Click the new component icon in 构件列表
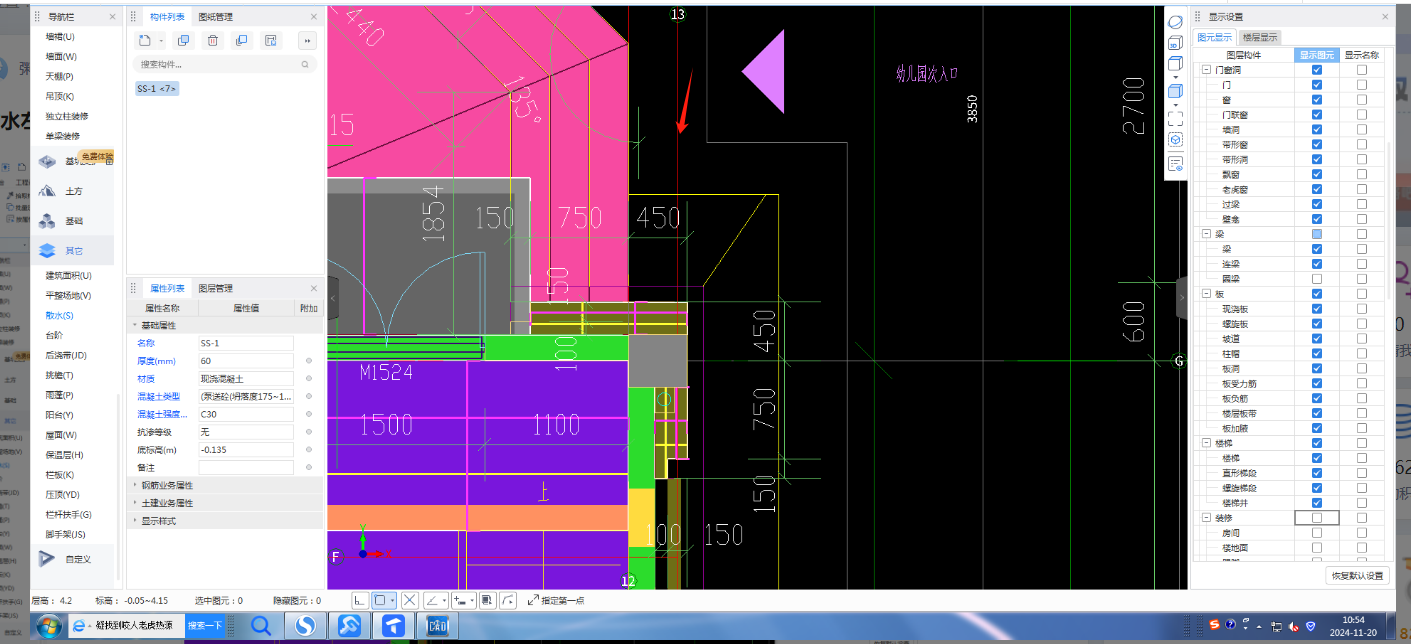The width and height of the screenshot is (1411, 644). click(145, 40)
